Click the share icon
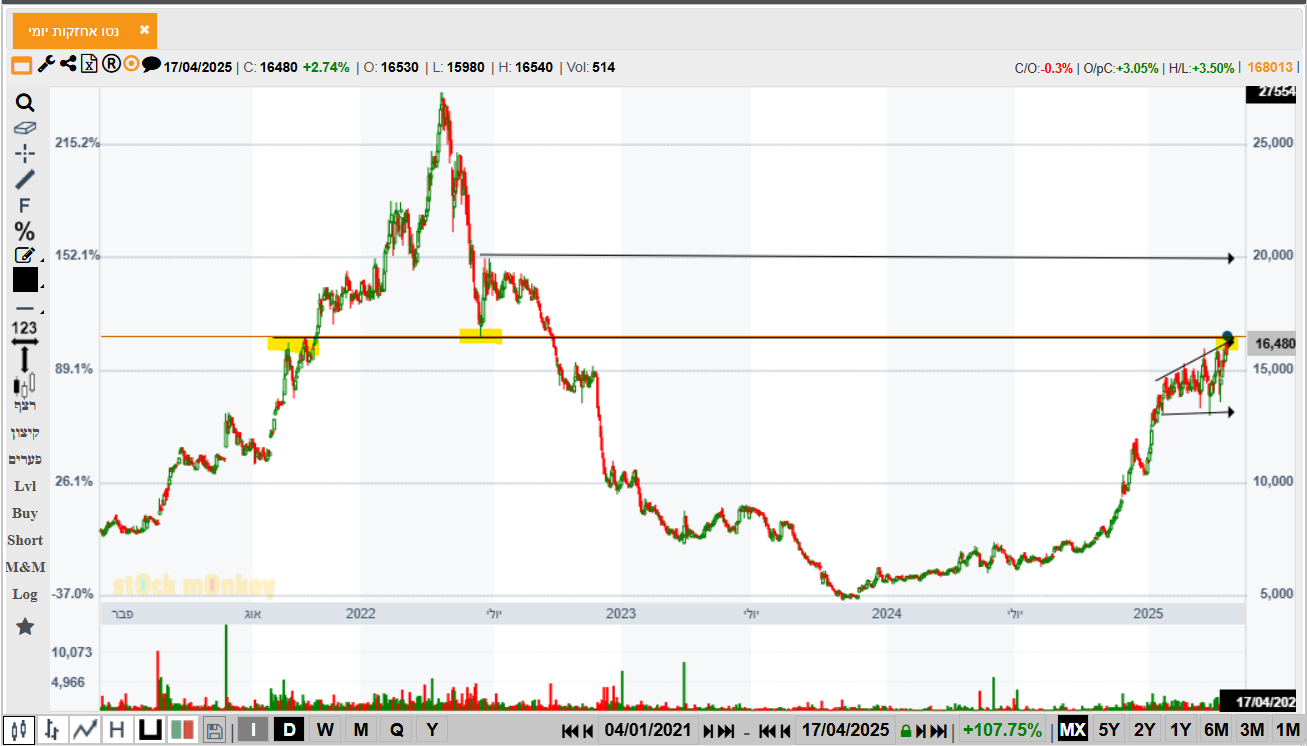The image size is (1307, 746). tap(68, 65)
